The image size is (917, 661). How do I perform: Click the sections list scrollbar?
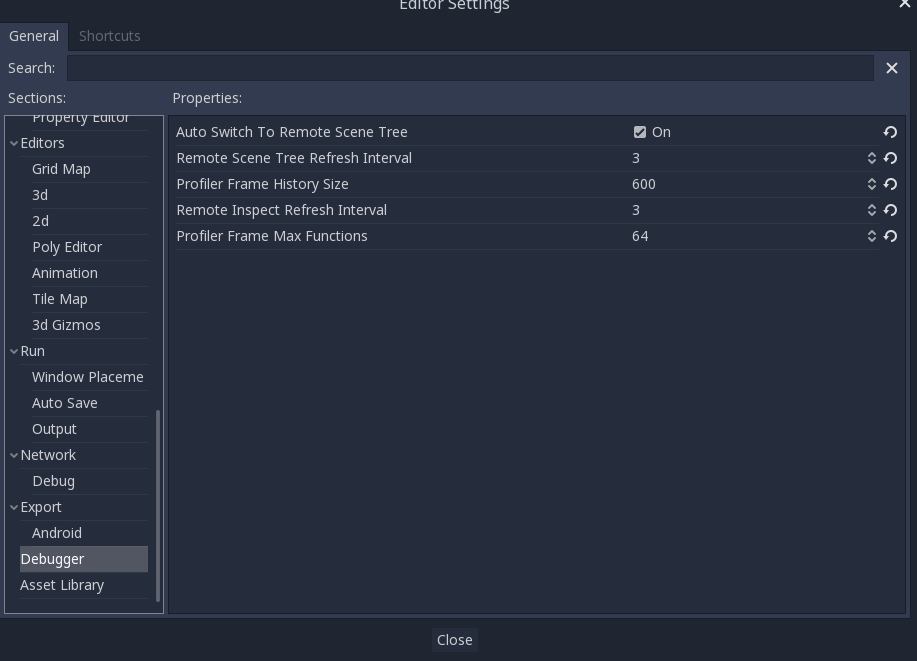click(x=158, y=506)
